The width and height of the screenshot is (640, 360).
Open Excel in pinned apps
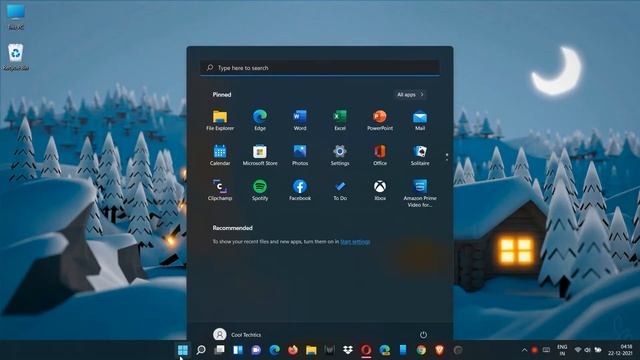point(340,120)
